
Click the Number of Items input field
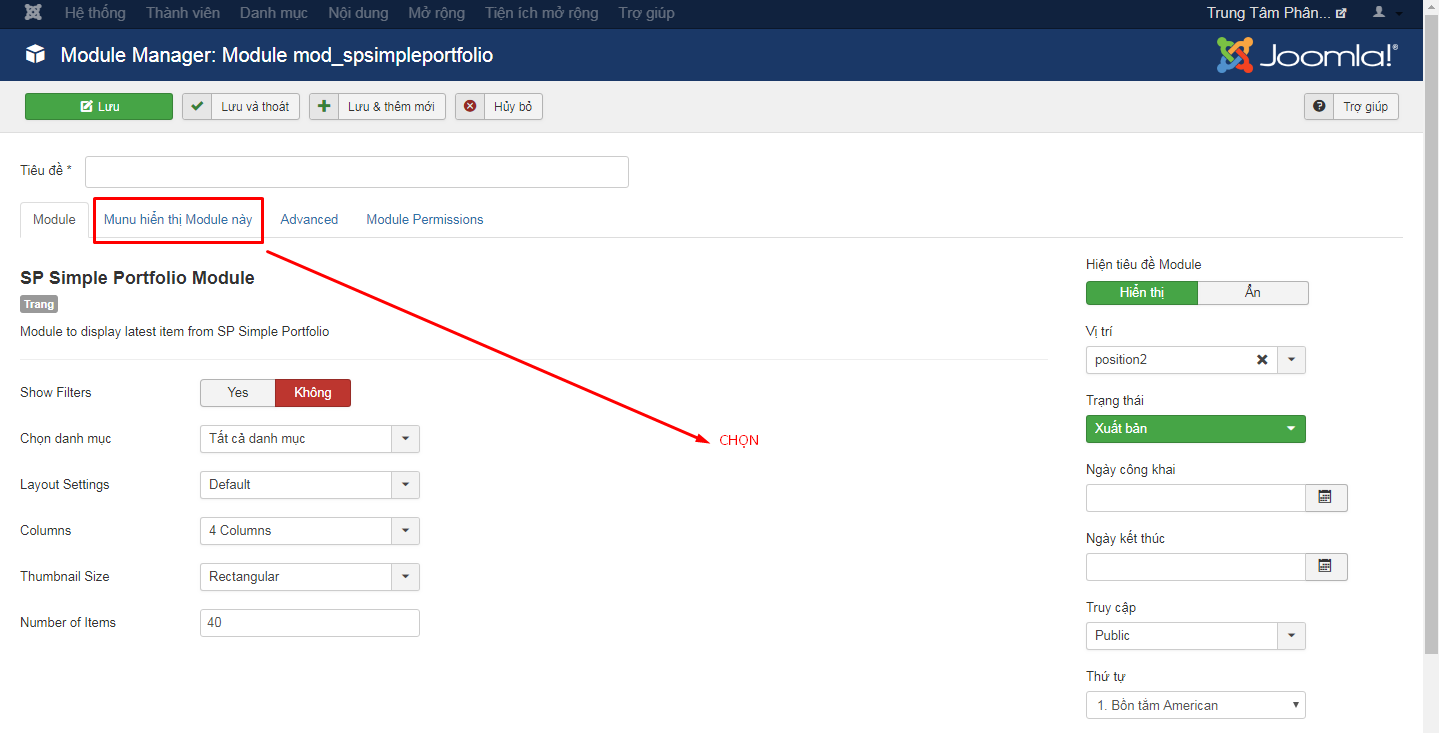[x=310, y=622]
